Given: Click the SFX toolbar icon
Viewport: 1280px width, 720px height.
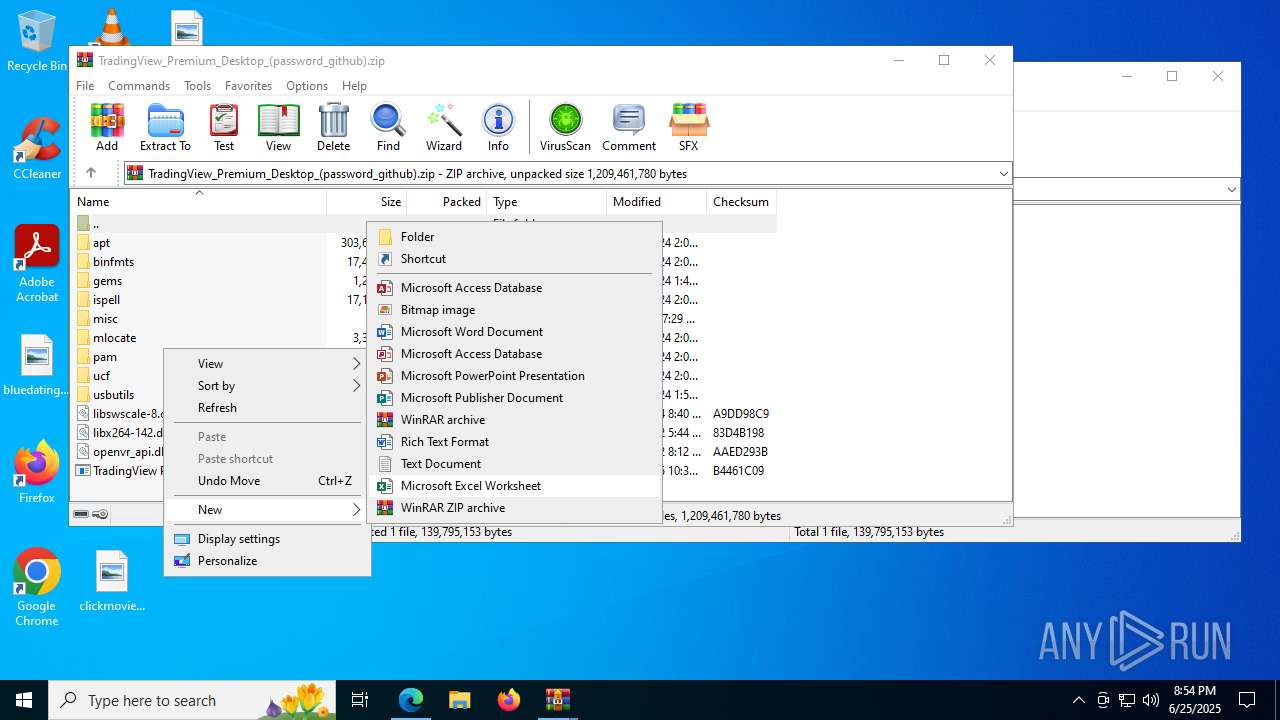Looking at the screenshot, I should tap(689, 127).
